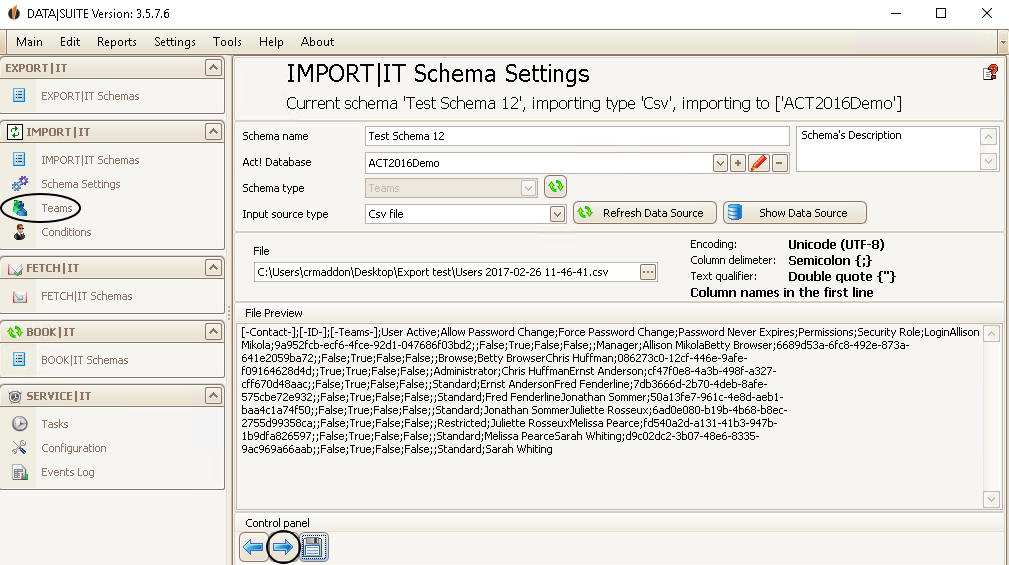Click the Configuration tools icon
1009x565 pixels.
click(x=19, y=447)
